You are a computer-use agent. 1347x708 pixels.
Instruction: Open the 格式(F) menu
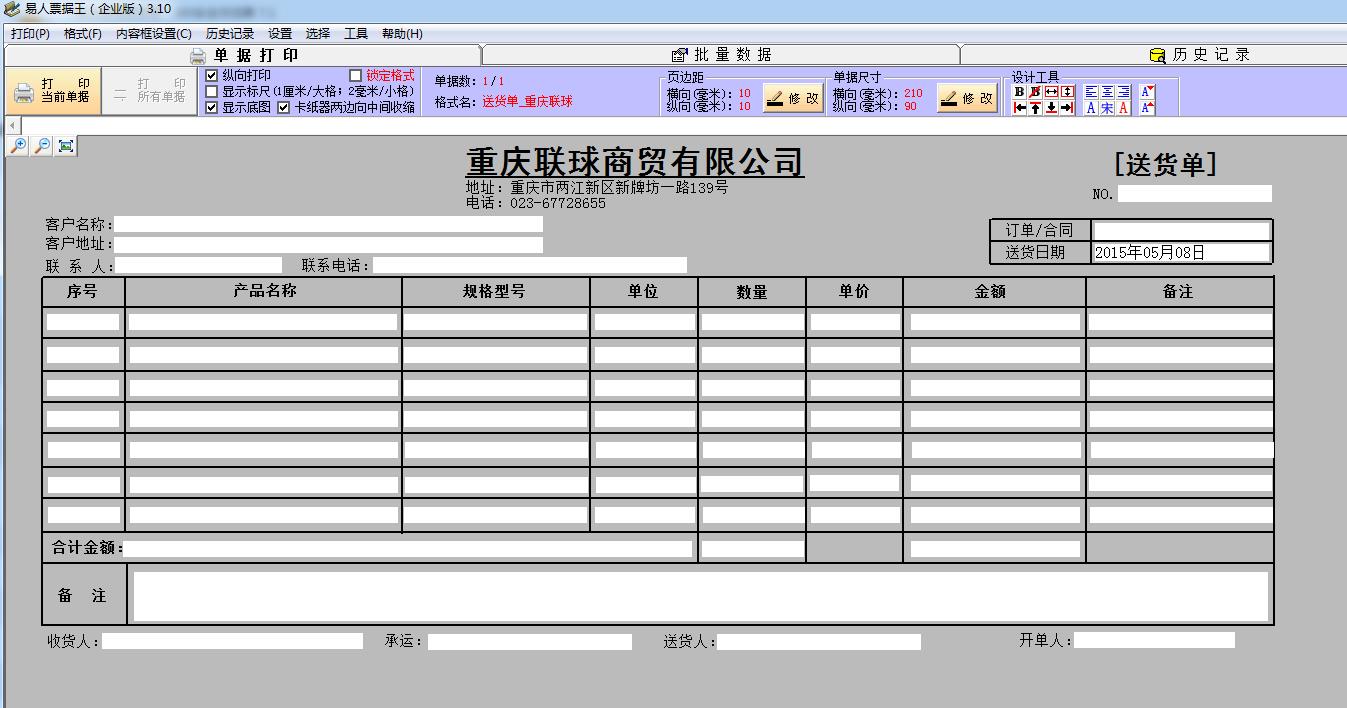click(x=83, y=33)
